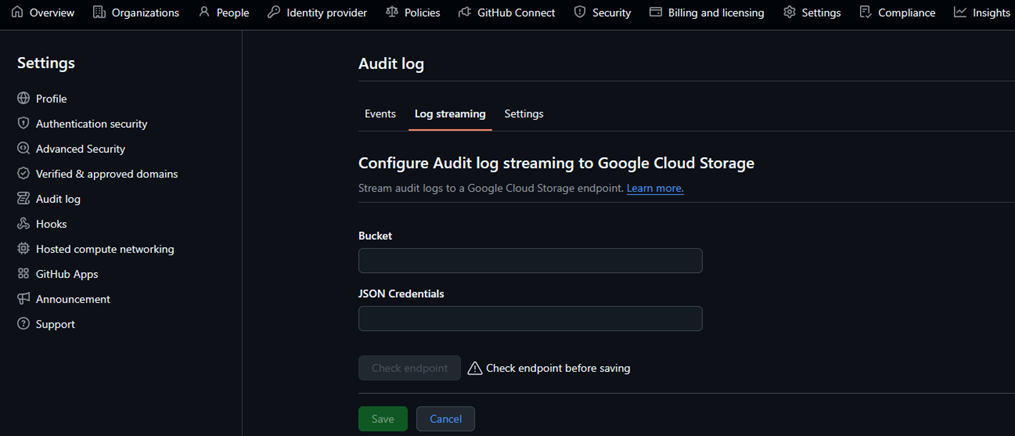The height and width of the screenshot is (436, 1015).
Task: Click the Insights graph icon
Action: pos(960,12)
